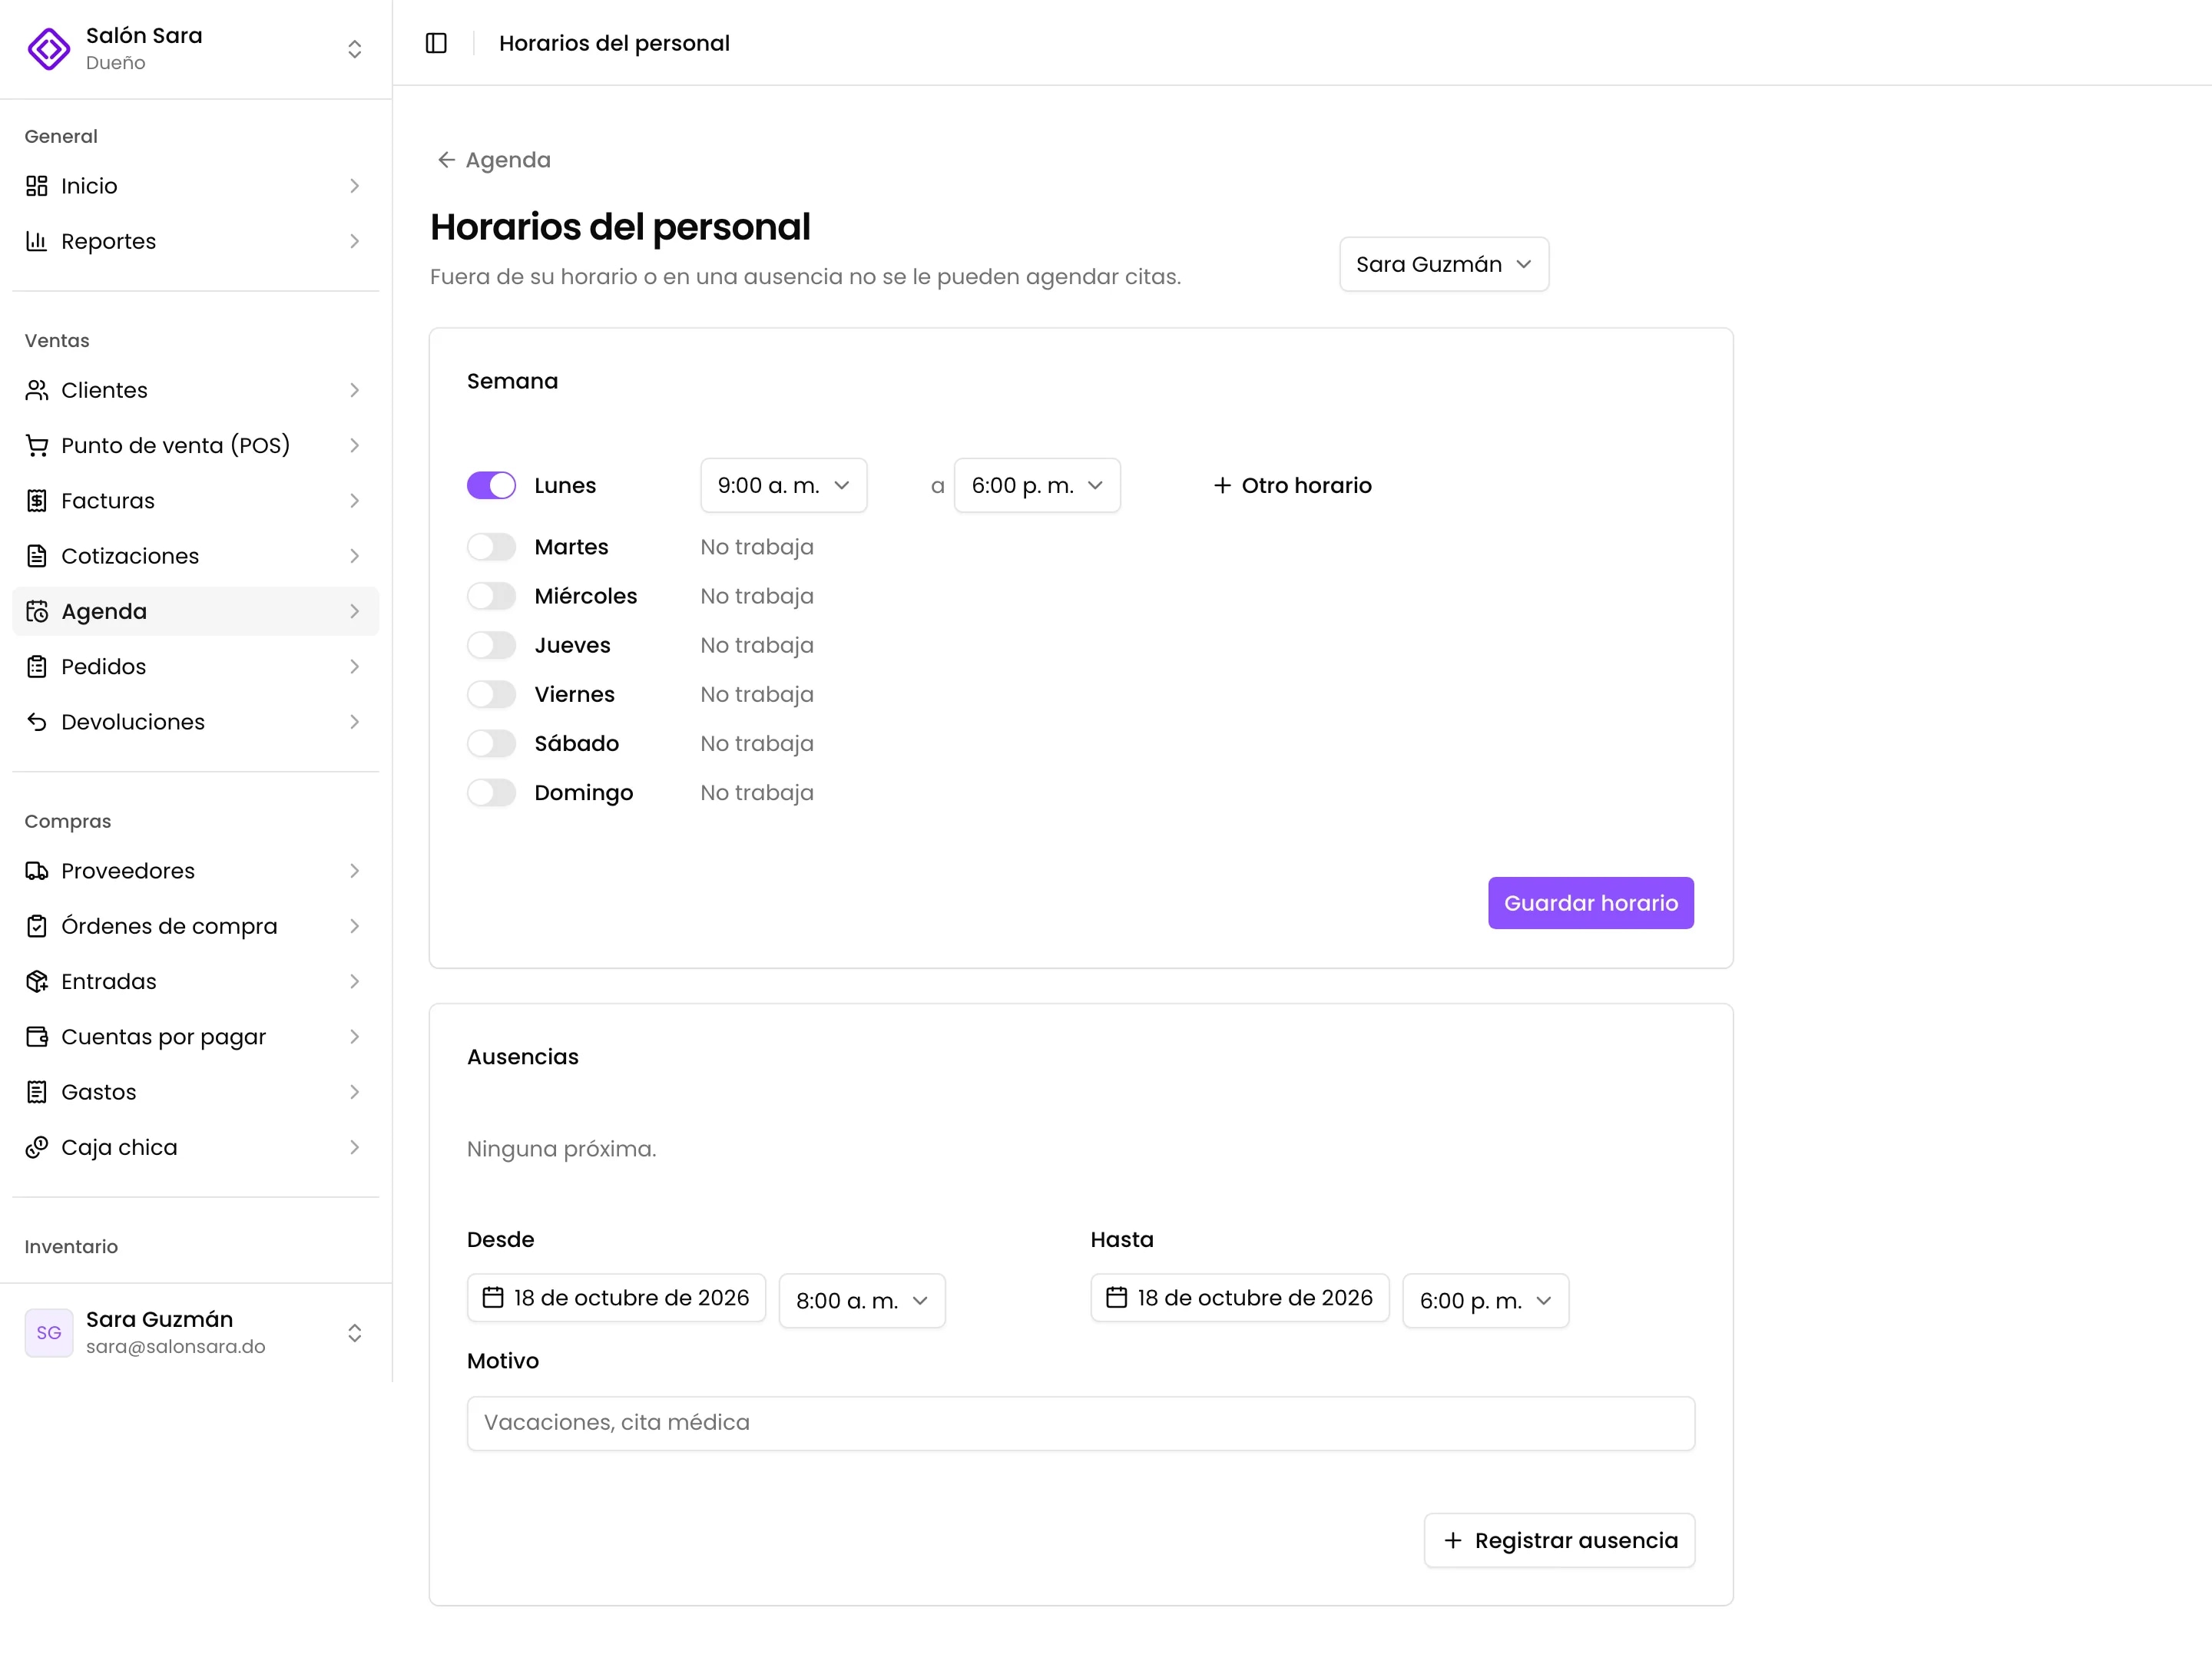This screenshot has height=1654, width=2212.
Task: Open the Sara Guzmán staff selector
Action: (x=1444, y=264)
